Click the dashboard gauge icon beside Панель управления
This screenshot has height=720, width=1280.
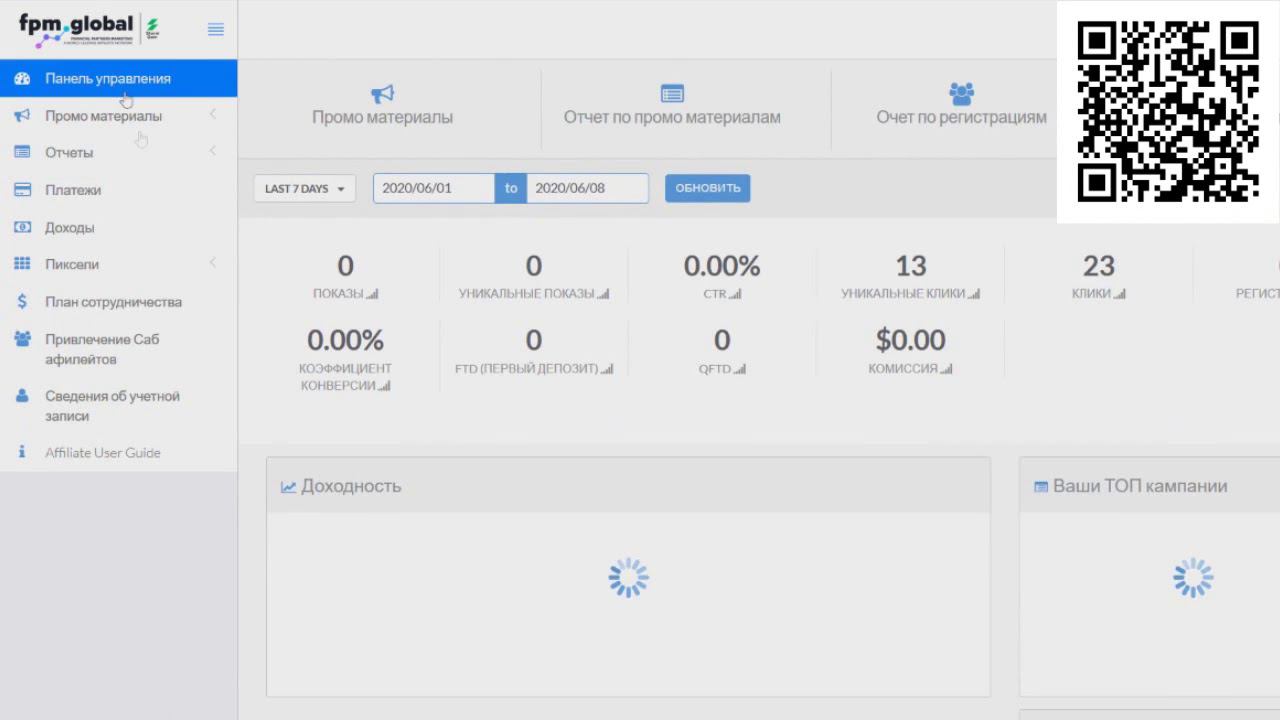pos(22,78)
